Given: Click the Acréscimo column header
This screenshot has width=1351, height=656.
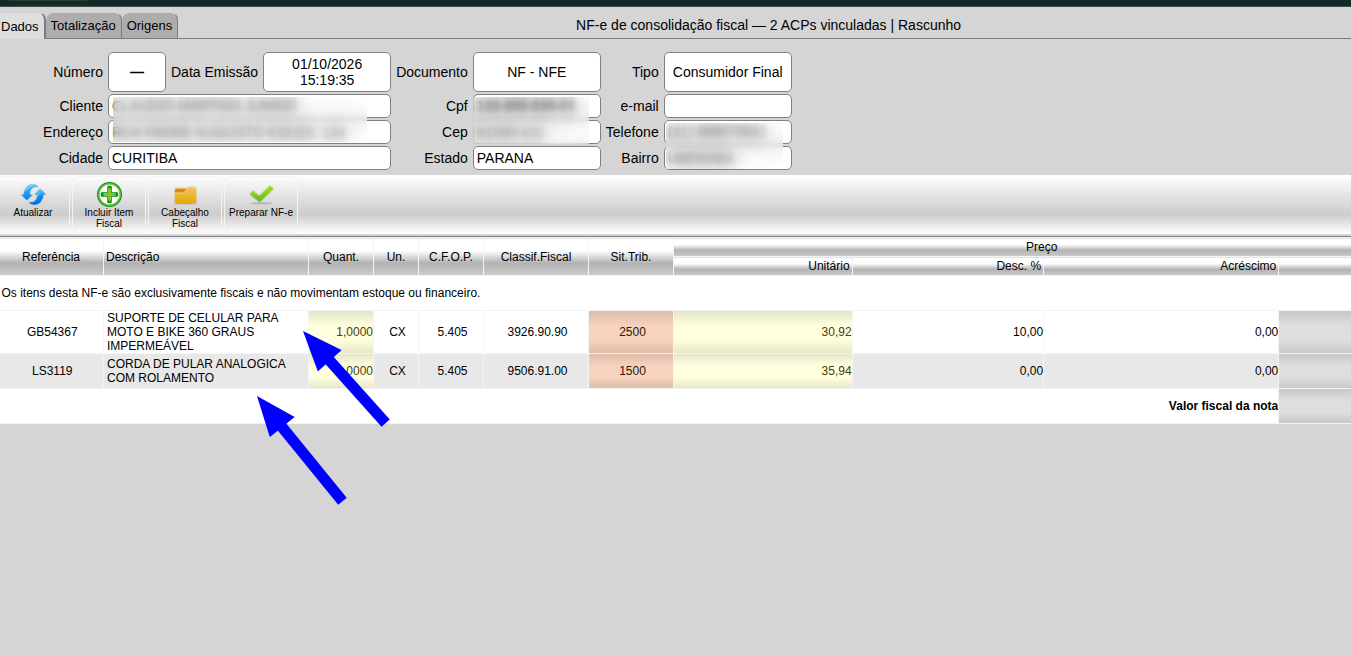Looking at the screenshot, I should (1161, 266).
